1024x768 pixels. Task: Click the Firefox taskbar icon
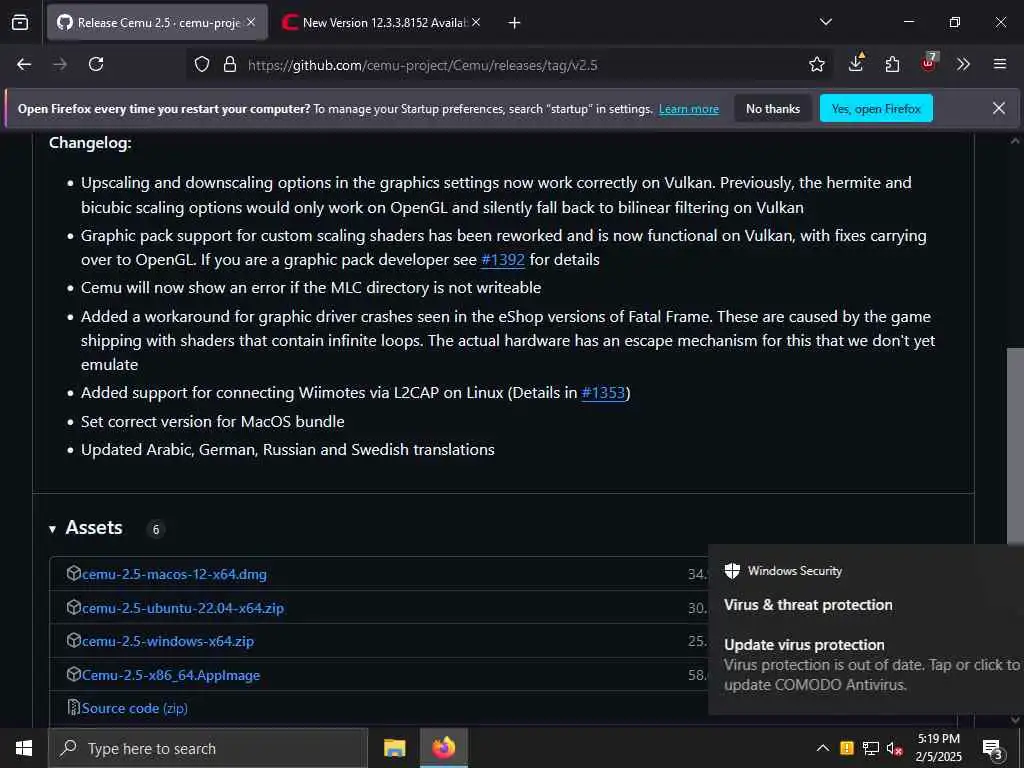pyautogui.click(x=443, y=748)
